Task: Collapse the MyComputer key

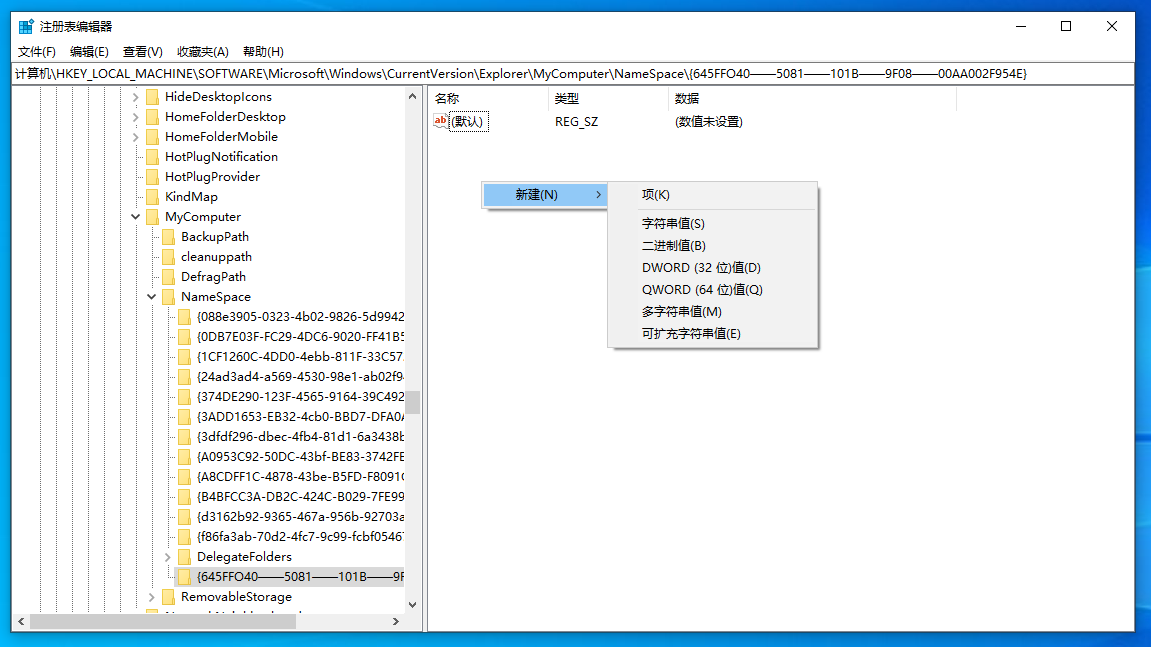Action: (x=134, y=216)
